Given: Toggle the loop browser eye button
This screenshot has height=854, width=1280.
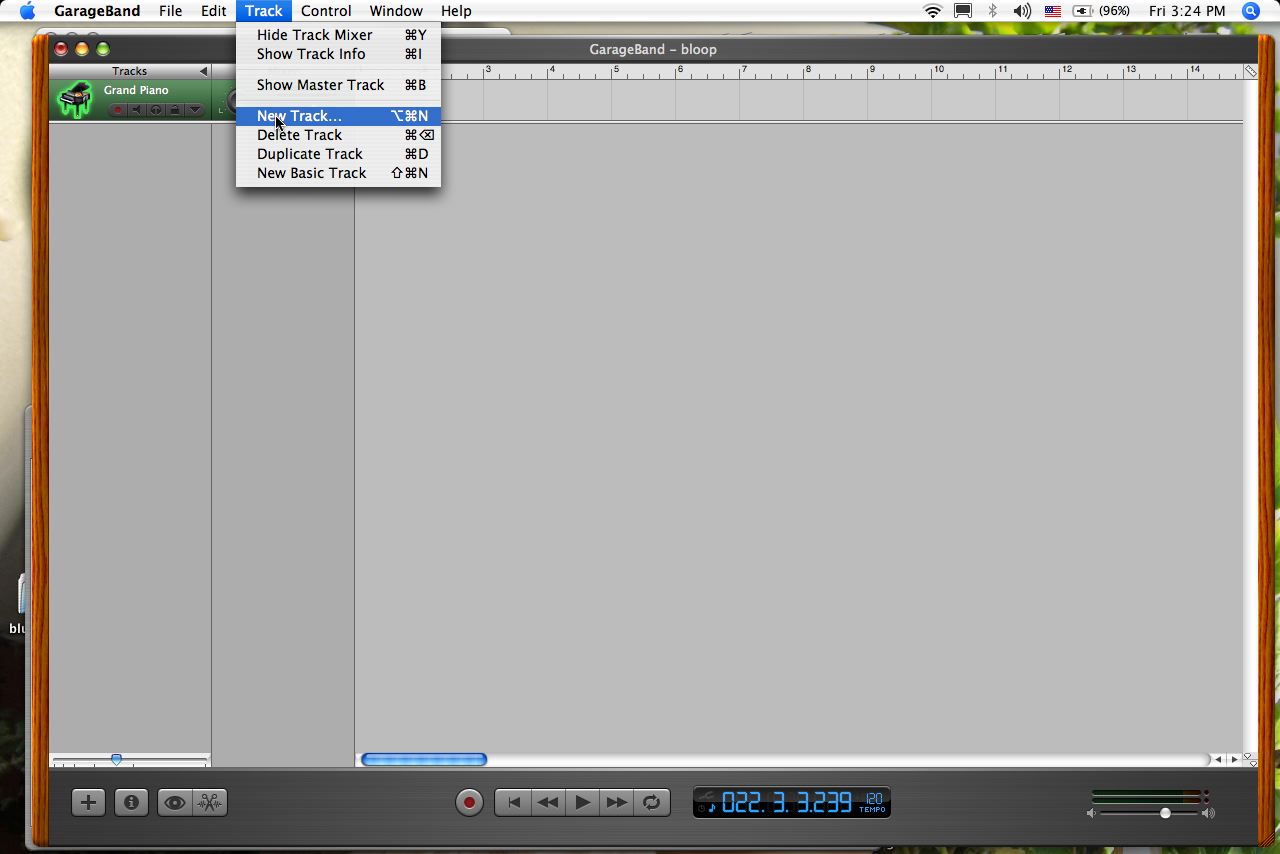Looking at the screenshot, I should point(175,802).
